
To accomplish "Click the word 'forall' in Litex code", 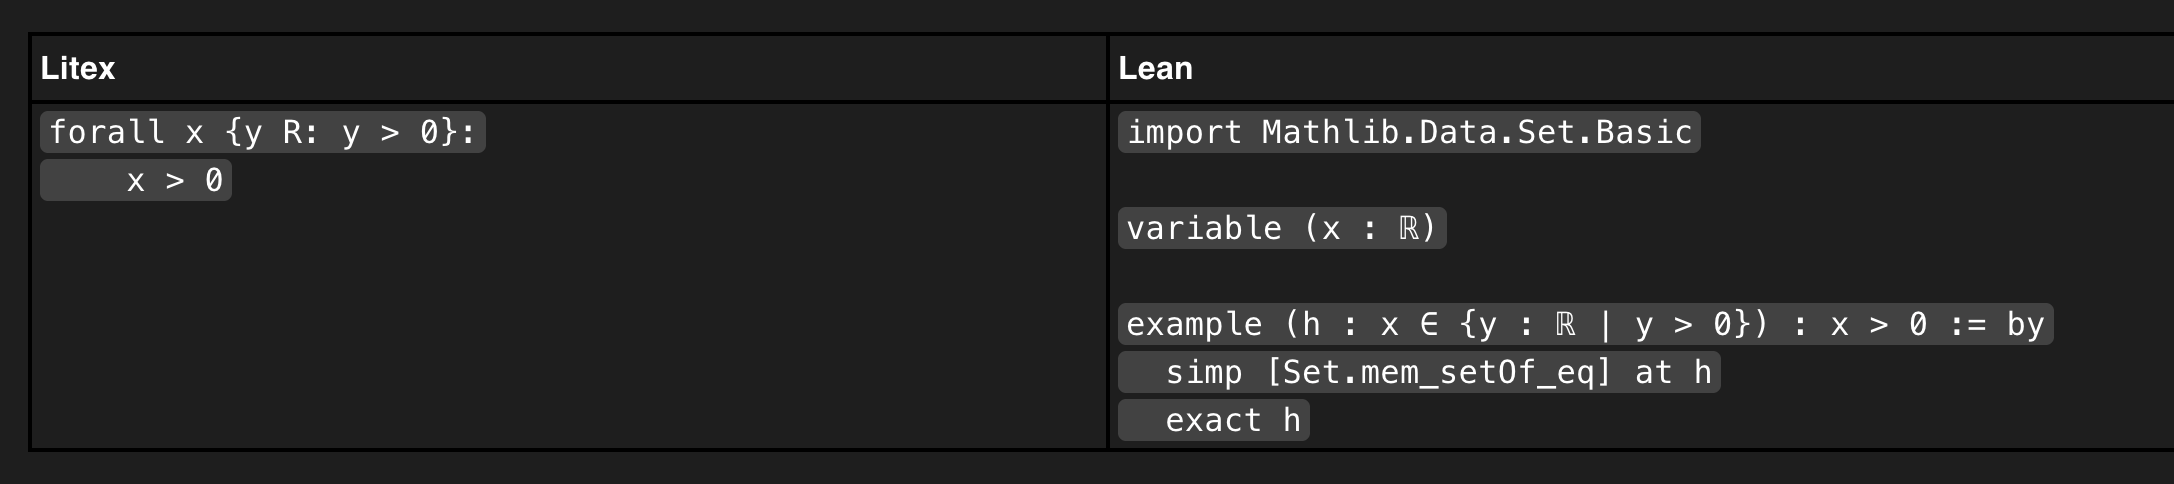I will tap(107, 132).
